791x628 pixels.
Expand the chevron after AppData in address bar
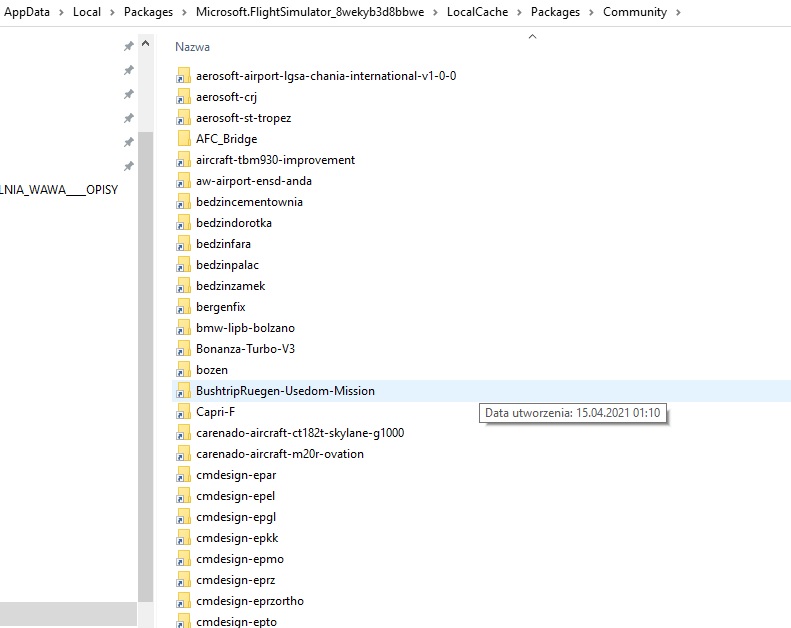coord(62,13)
